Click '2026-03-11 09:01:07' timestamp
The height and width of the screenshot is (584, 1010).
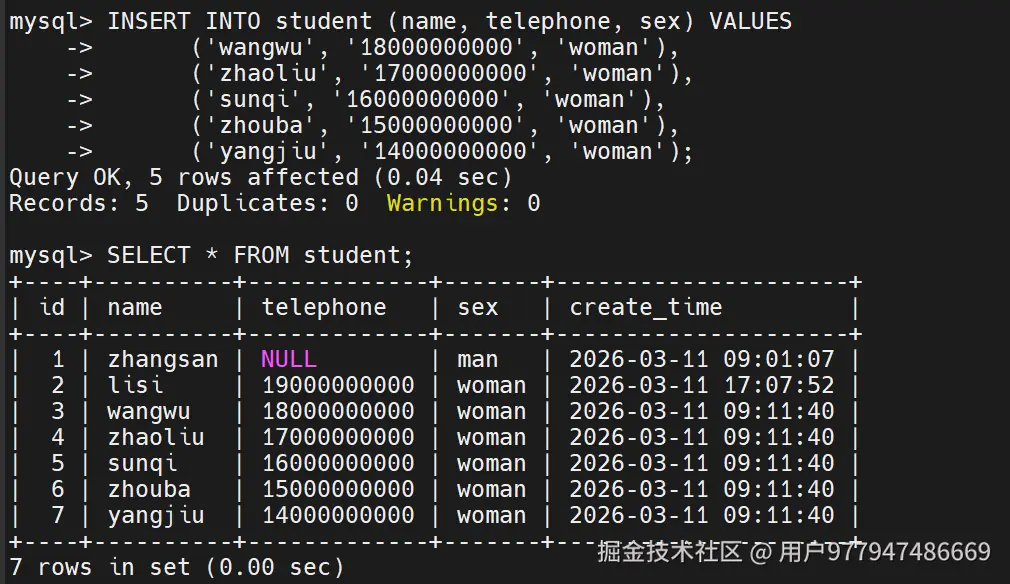pos(702,359)
